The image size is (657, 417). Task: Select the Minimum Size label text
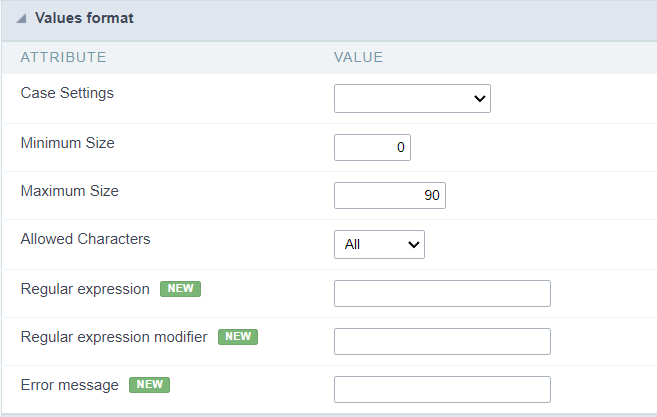(67, 143)
